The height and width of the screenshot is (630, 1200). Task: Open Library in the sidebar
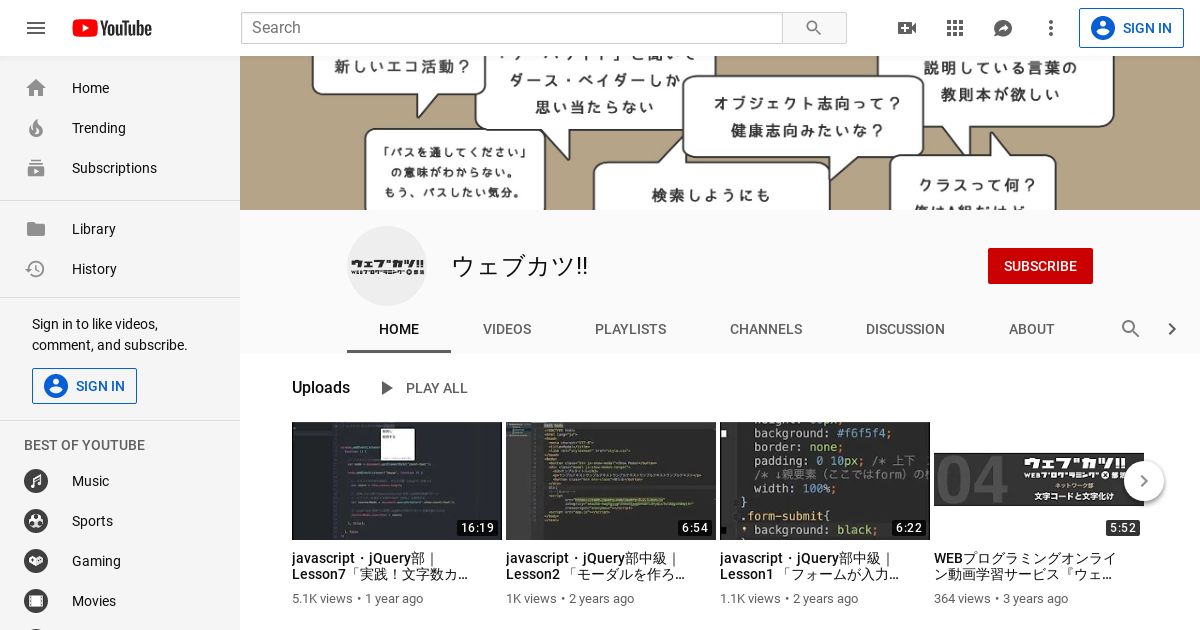[x=120, y=229]
